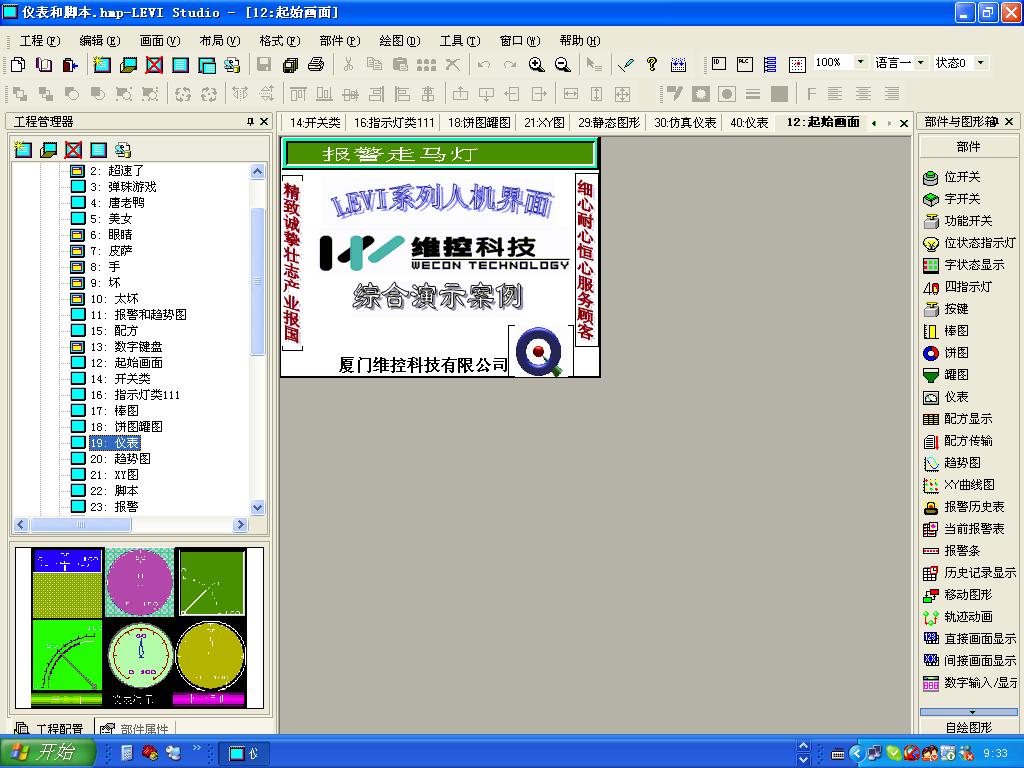Select the 仪表 meter component in parts panel
Image resolution: width=1024 pixels, height=768 pixels.
[x=946, y=397]
